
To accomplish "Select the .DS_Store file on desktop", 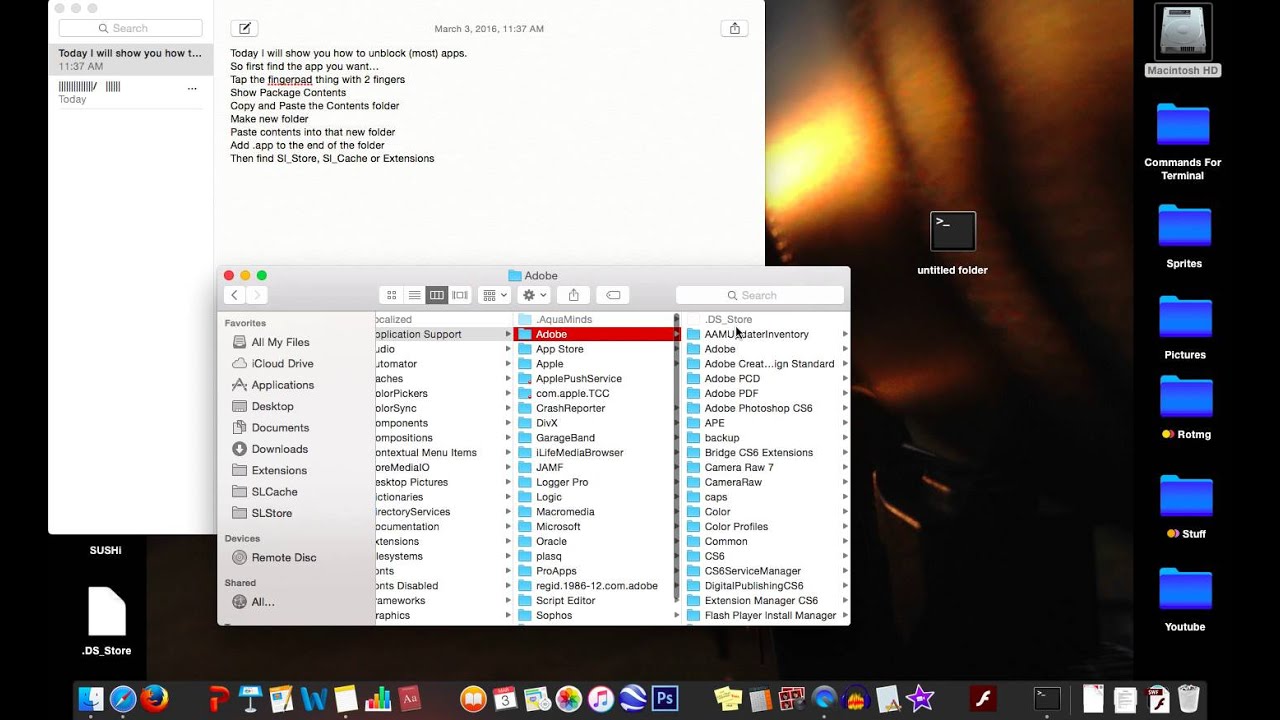I will point(106,621).
